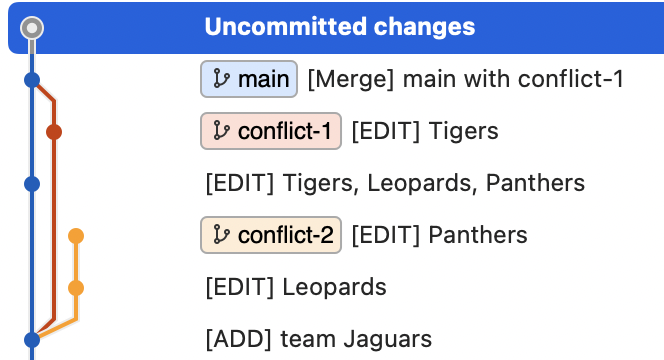This screenshot has width=664, height=360.
Task: Click blue node for ADD team Jaguars commit
Action: coord(32,340)
